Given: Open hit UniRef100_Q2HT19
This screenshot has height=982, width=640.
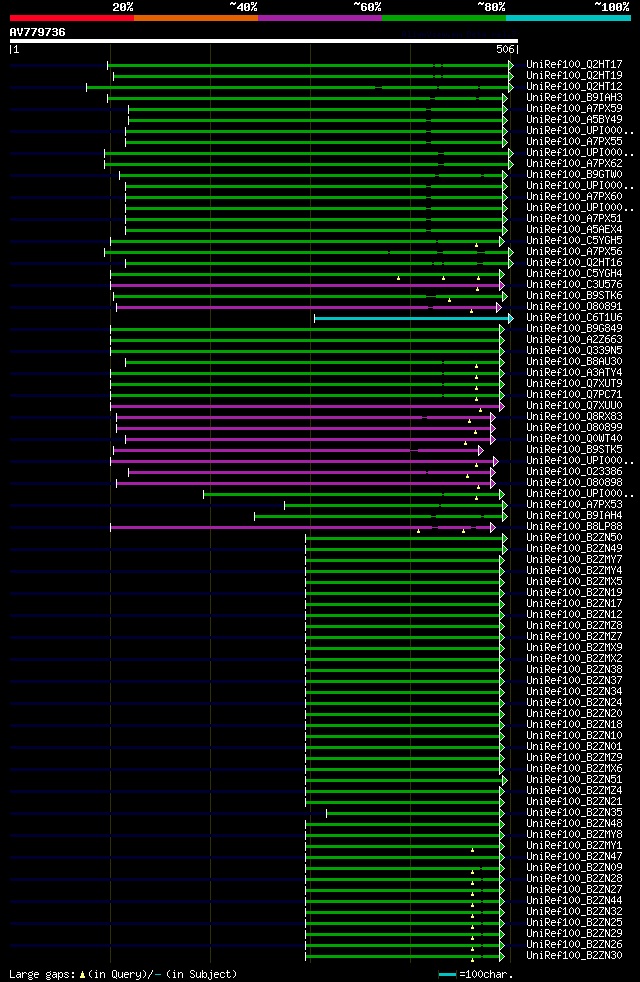Looking at the screenshot, I should pos(574,76).
